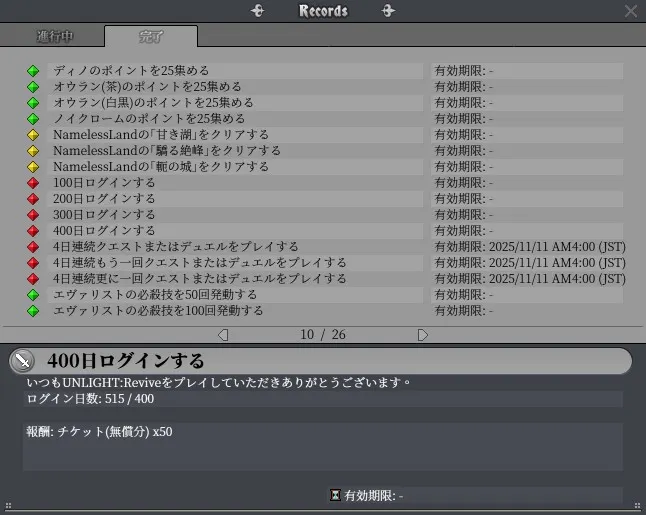Select record エヴァリストの必殺技を100回発動する
This screenshot has height=515, width=646.
tap(235, 311)
